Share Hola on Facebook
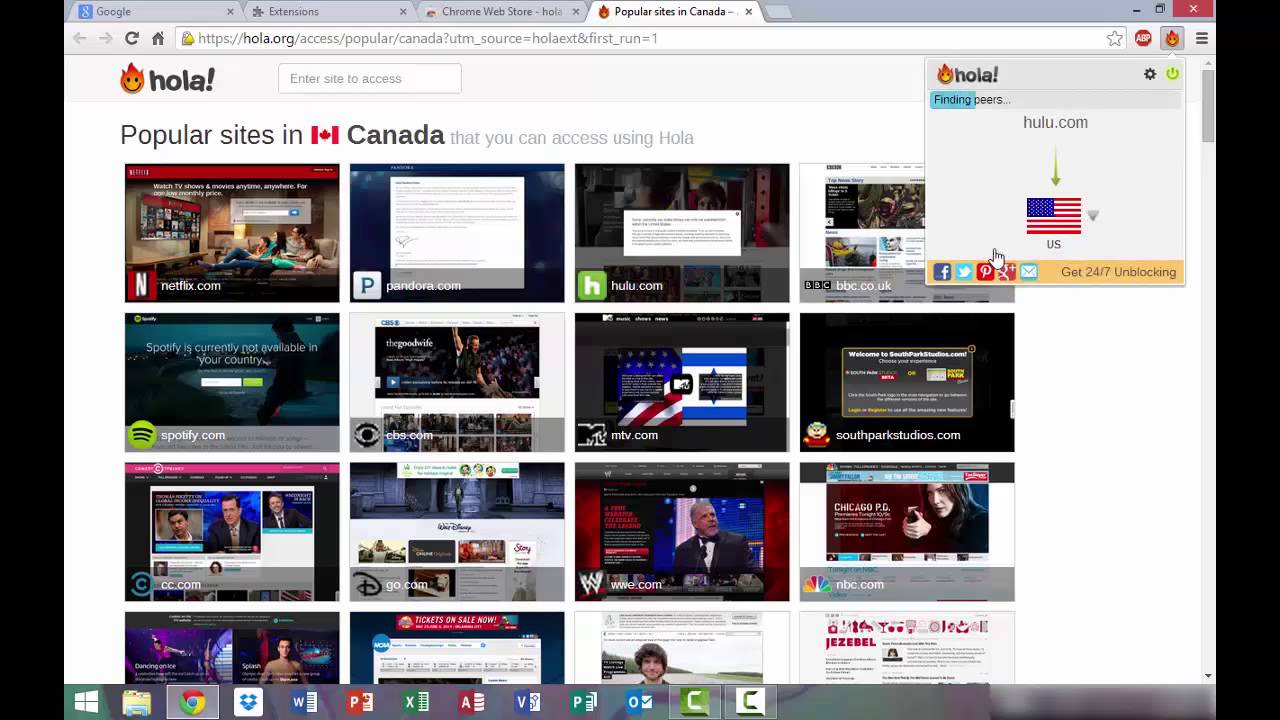This screenshot has width=1280, height=720. click(x=942, y=272)
